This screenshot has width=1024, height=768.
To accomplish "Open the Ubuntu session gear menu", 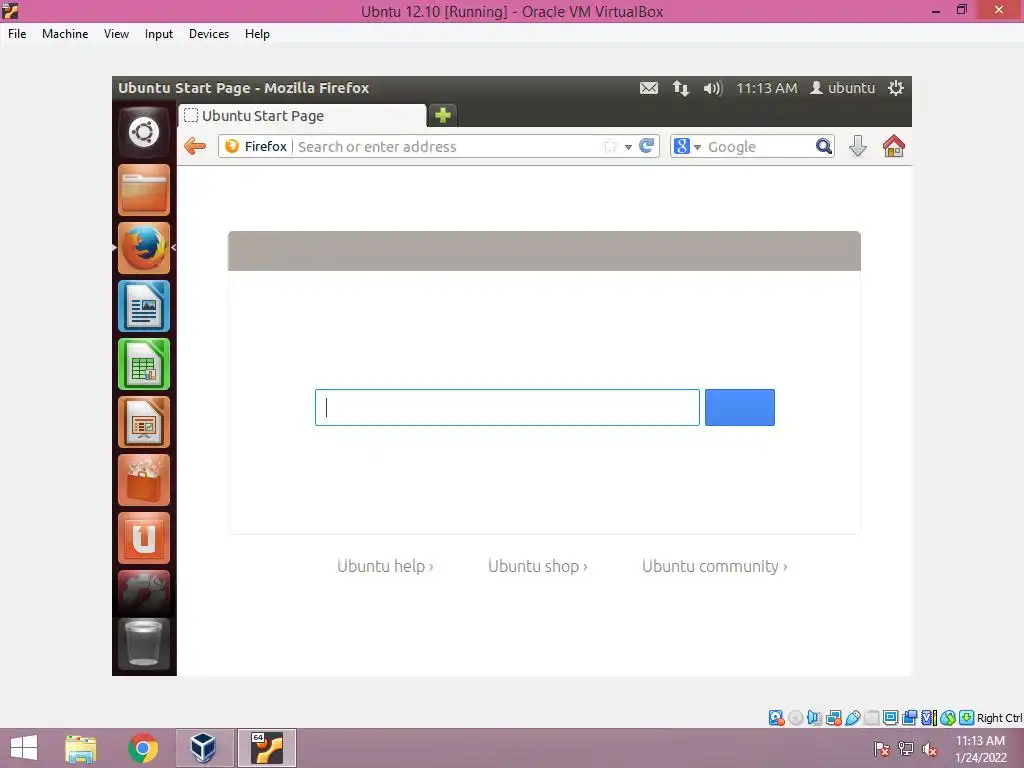I will click(895, 88).
